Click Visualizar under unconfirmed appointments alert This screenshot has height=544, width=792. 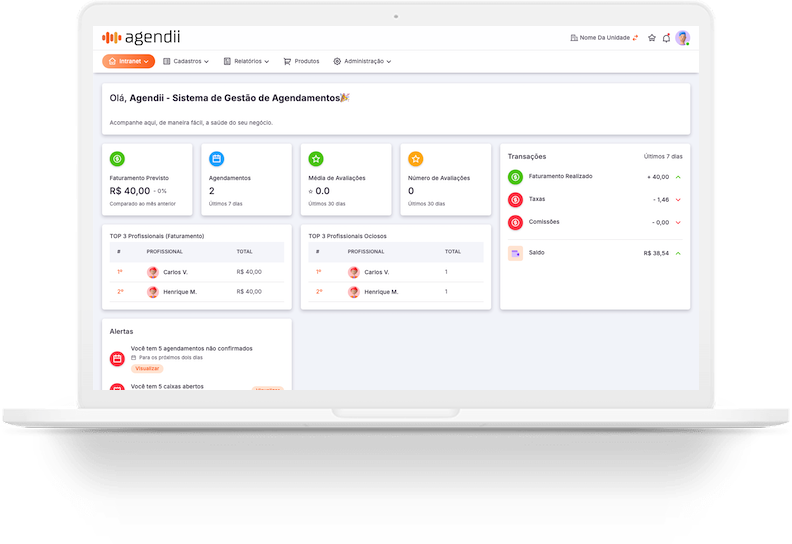[147, 368]
